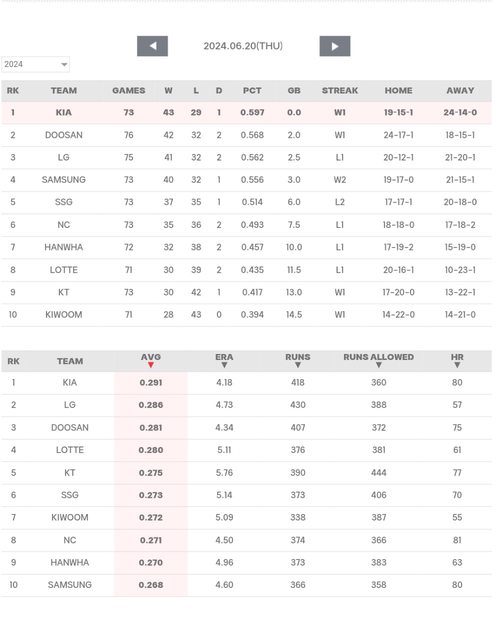
Task: Select KIWOOM row in standings table
Action: tap(247, 315)
